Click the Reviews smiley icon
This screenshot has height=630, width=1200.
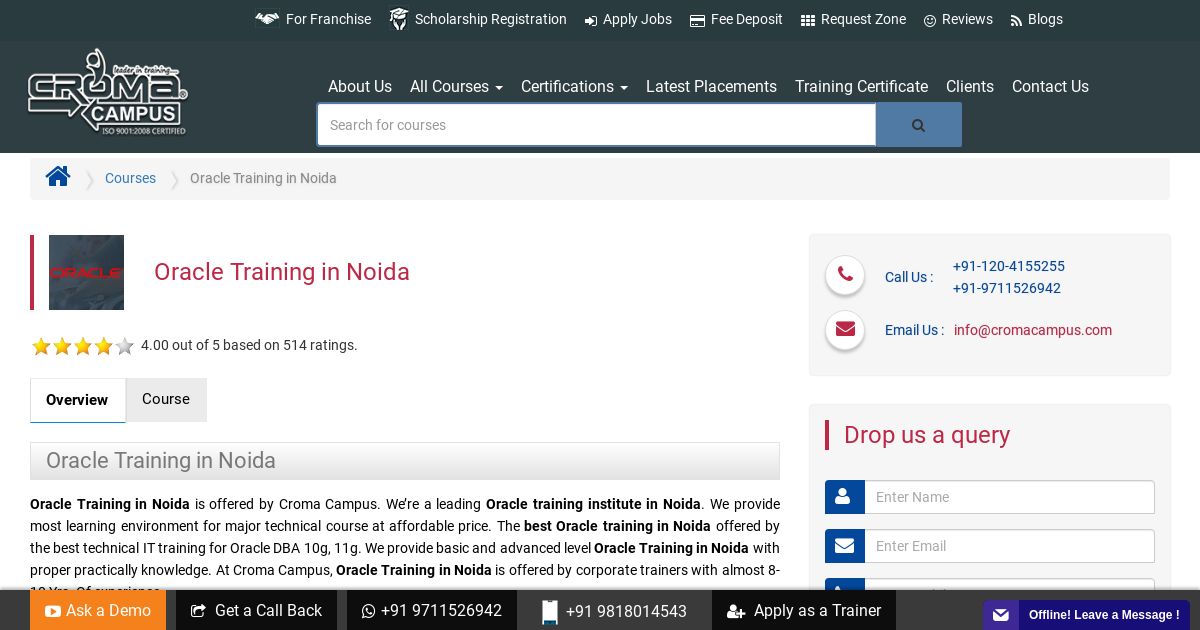(x=930, y=21)
